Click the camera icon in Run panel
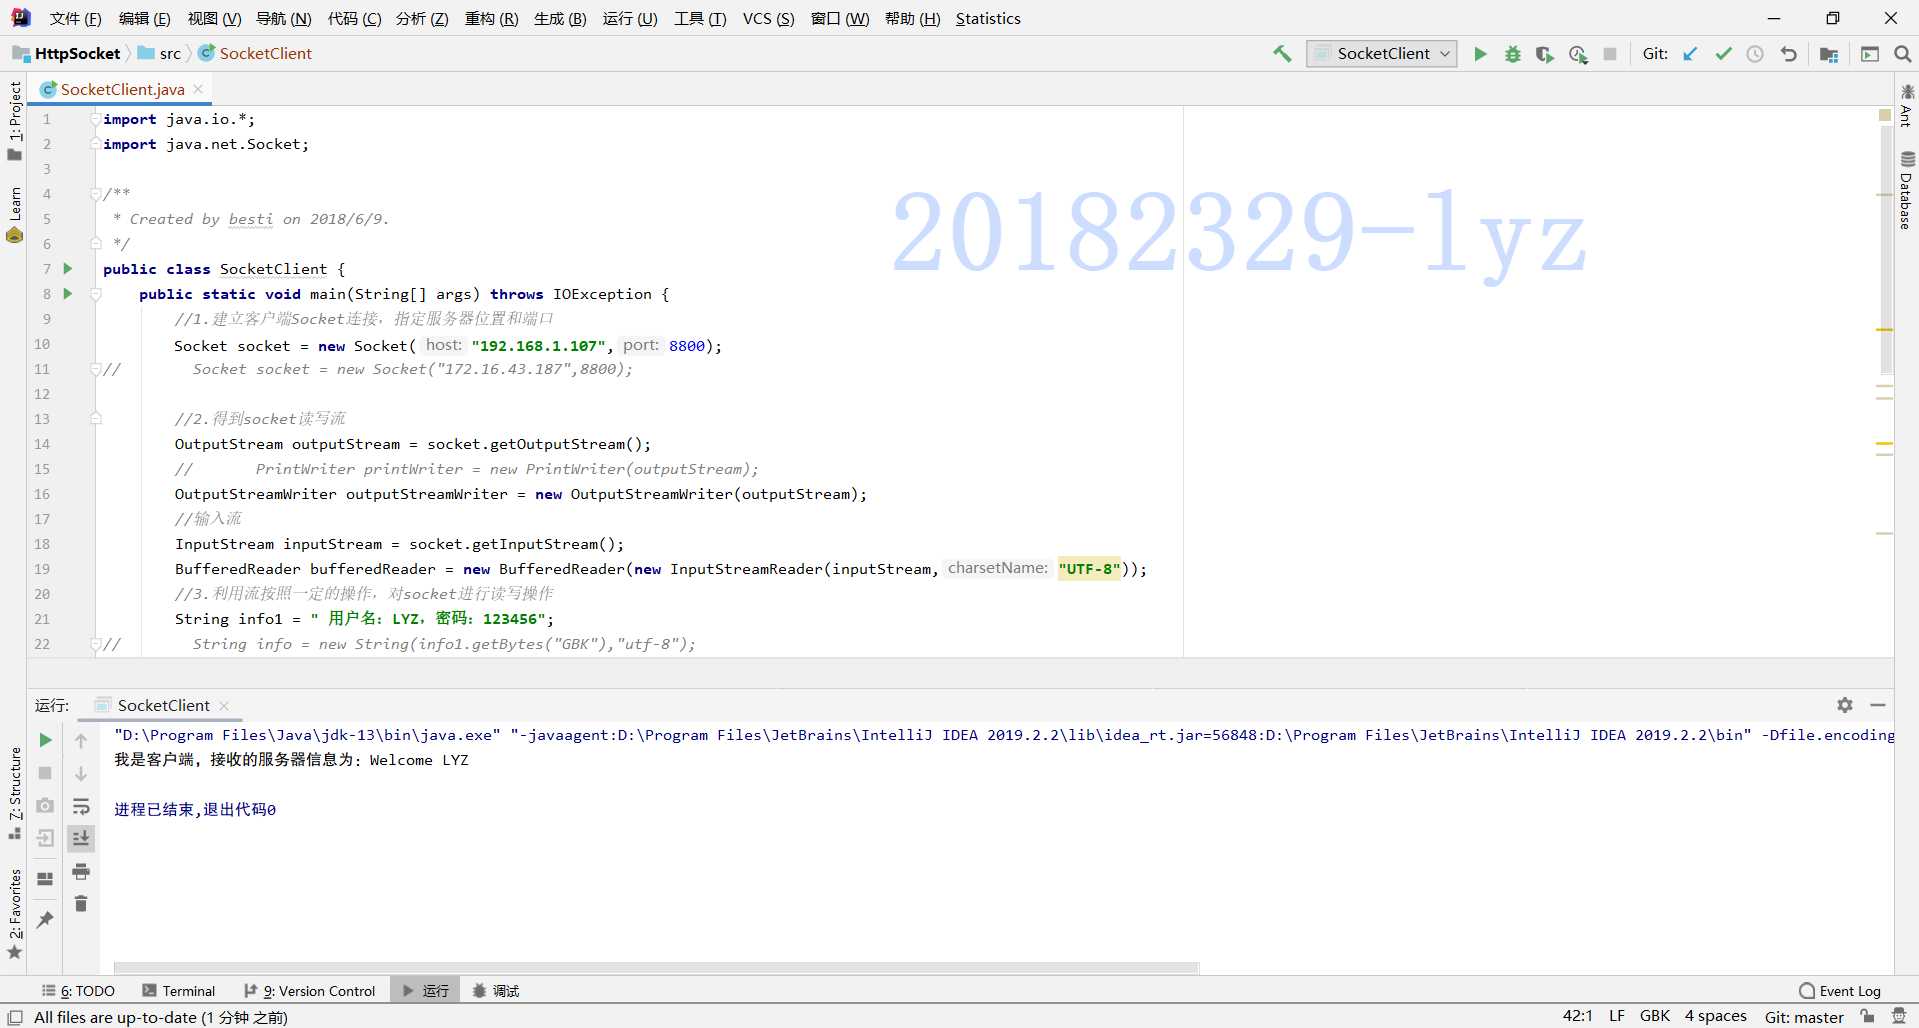Image resolution: width=1919 pixels, height=1028 pixels. pos(45,805)
